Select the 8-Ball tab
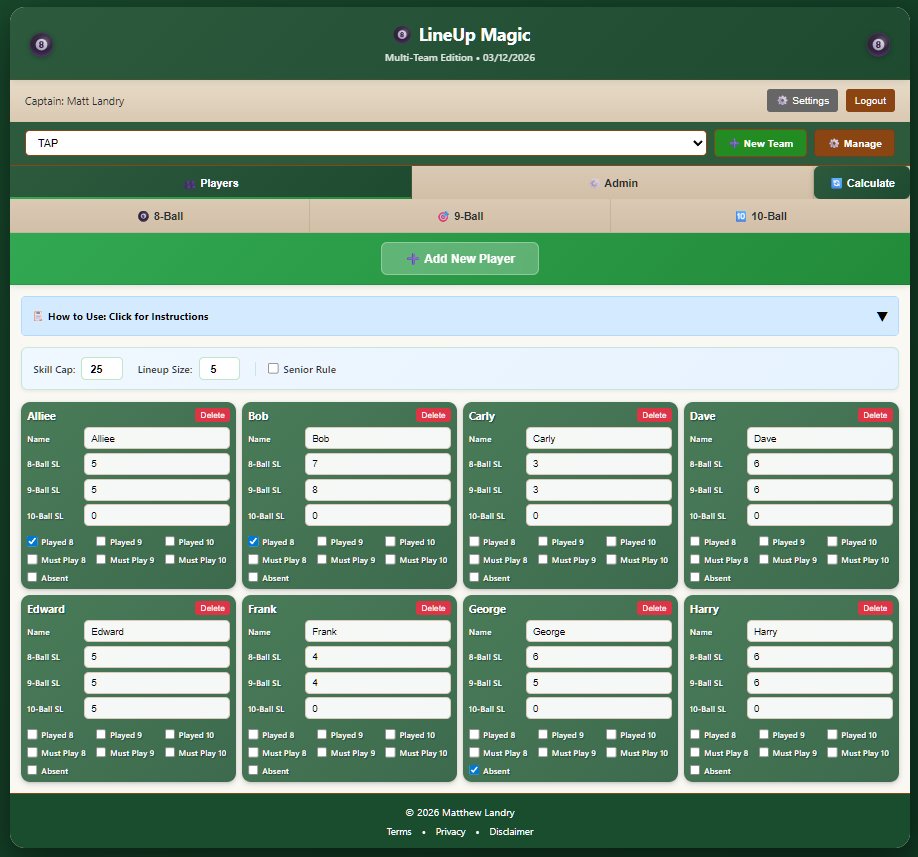The image size is (918, 857). pos(160,216)
